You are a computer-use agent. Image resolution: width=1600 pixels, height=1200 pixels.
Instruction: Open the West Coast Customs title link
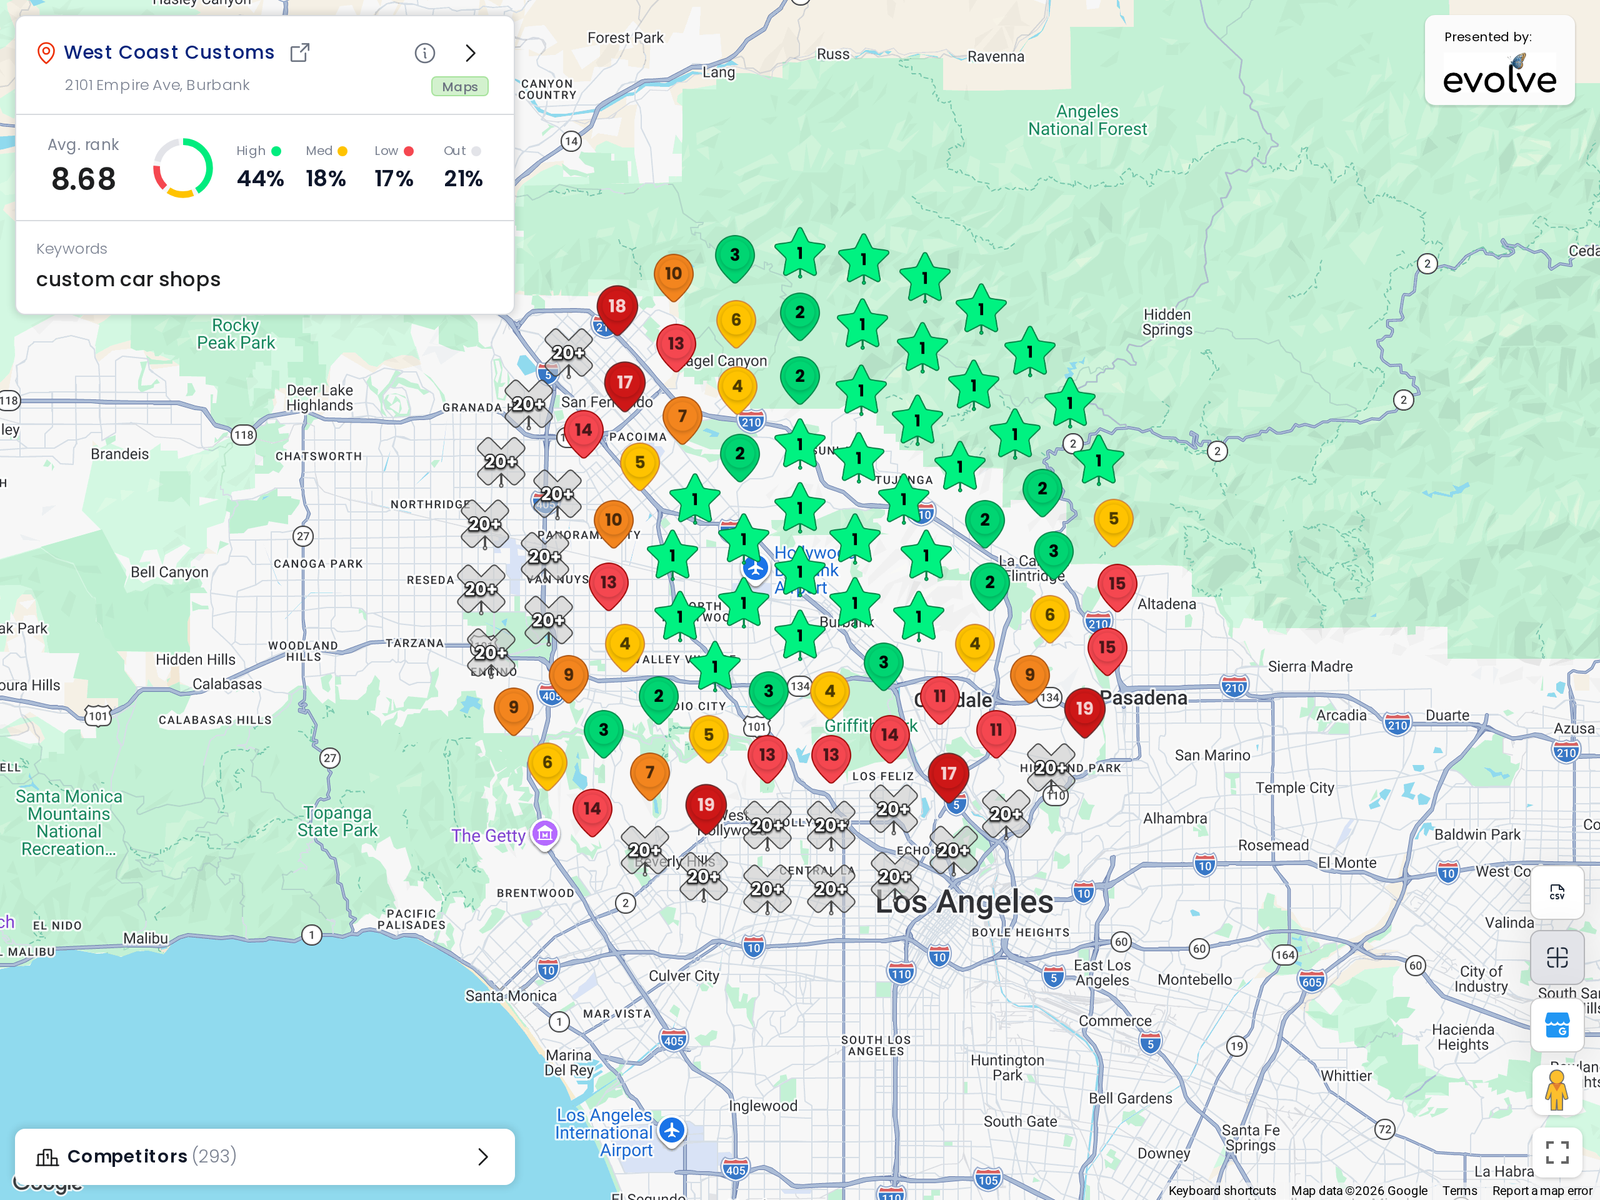169,52
